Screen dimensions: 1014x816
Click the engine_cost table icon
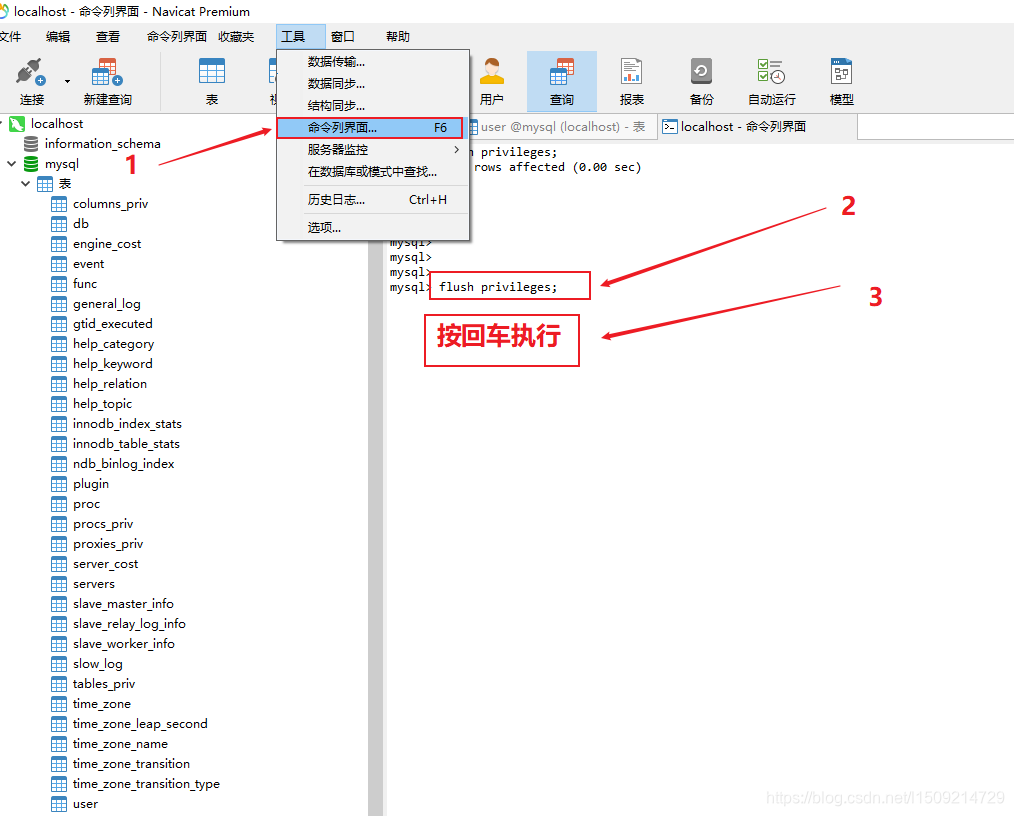59,244
